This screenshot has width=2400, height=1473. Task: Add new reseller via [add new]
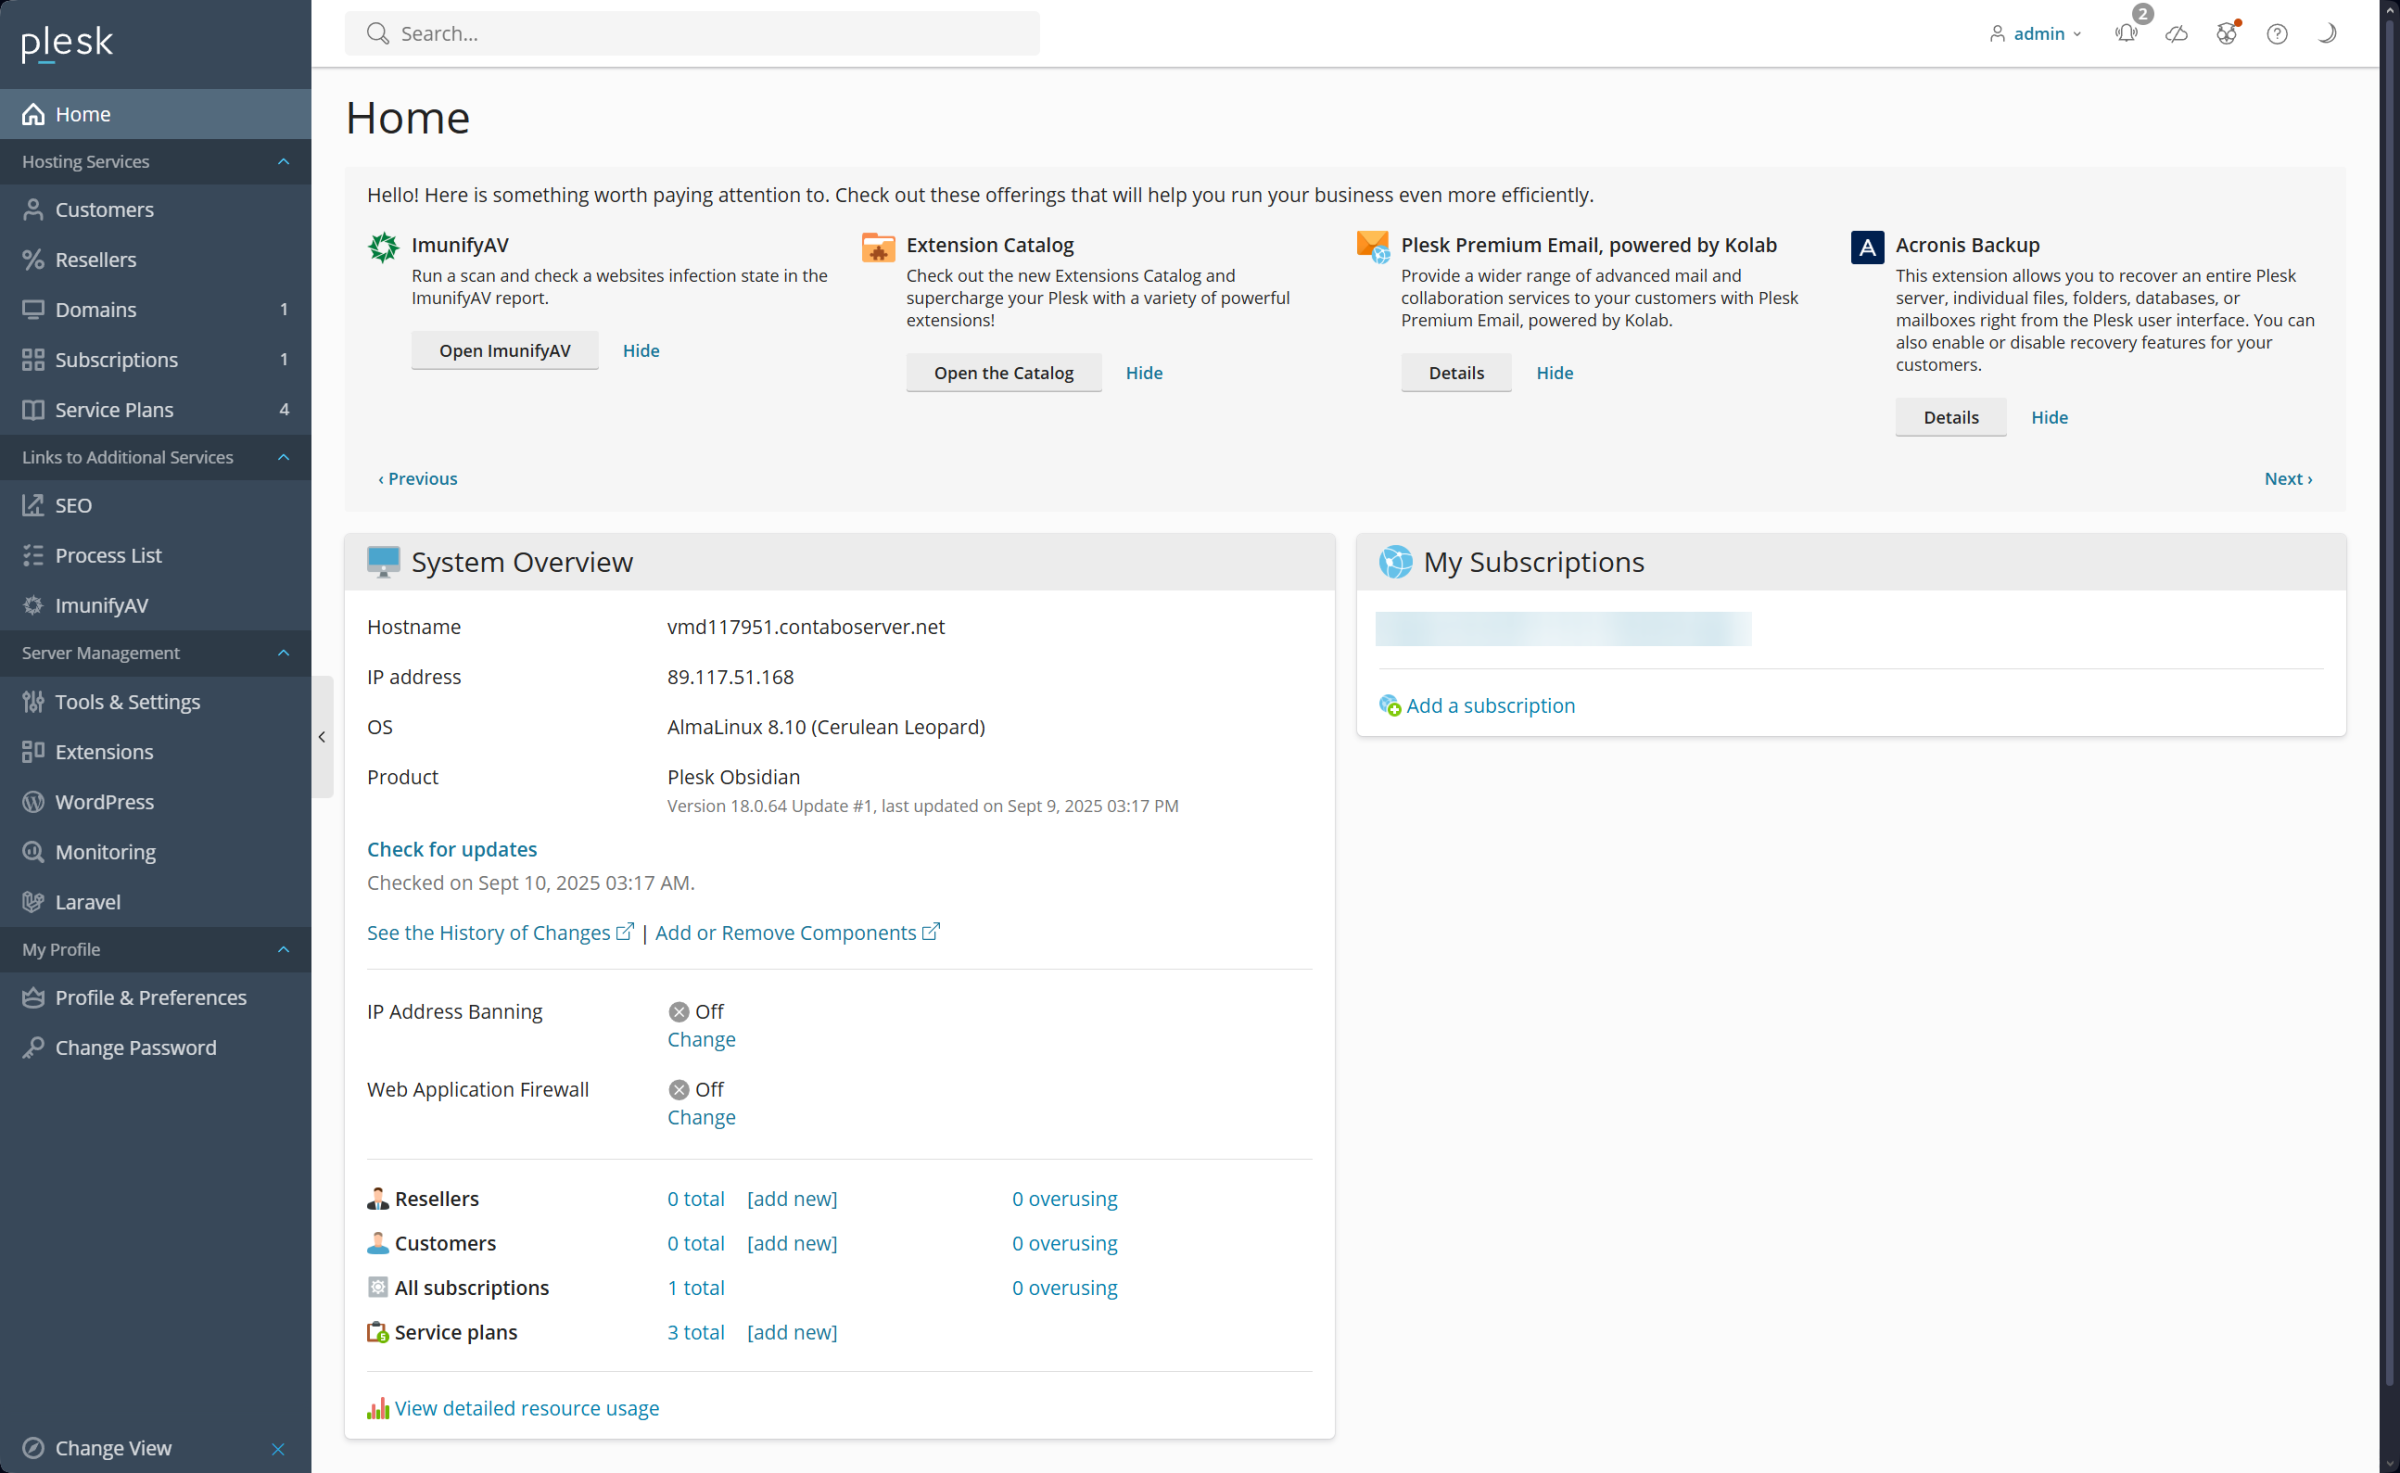pyautogui.click(x=792, y=1199)
